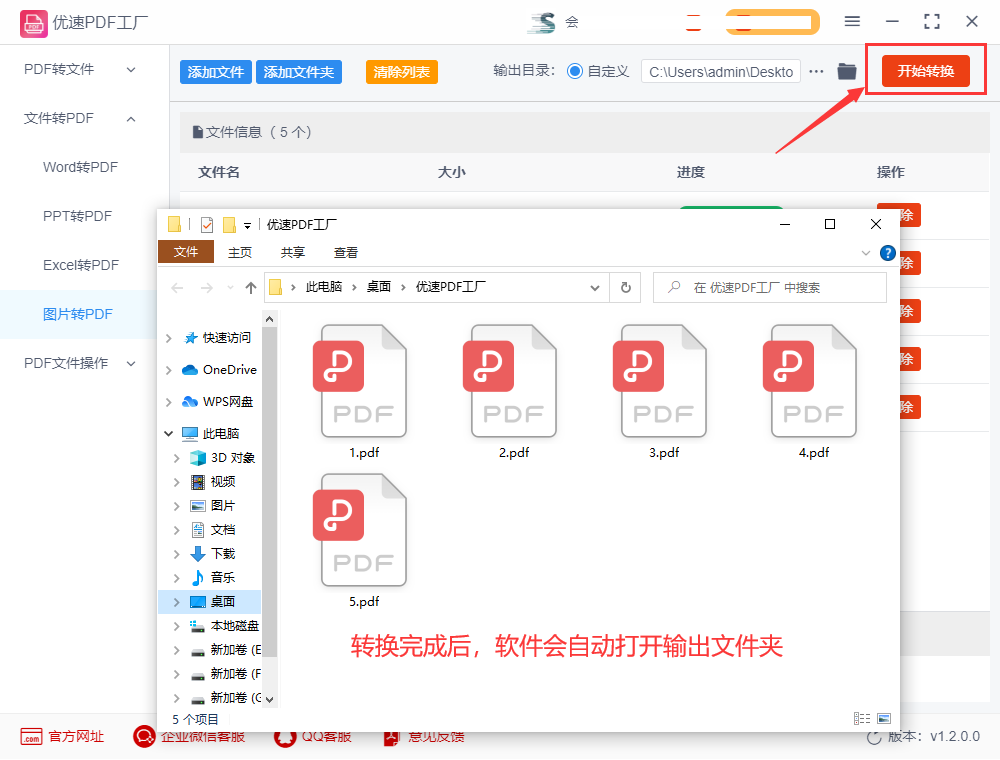Screen dimensions: 1000x760
Task: Open the 共享 ribbon tab
Action: click(293, 252)
